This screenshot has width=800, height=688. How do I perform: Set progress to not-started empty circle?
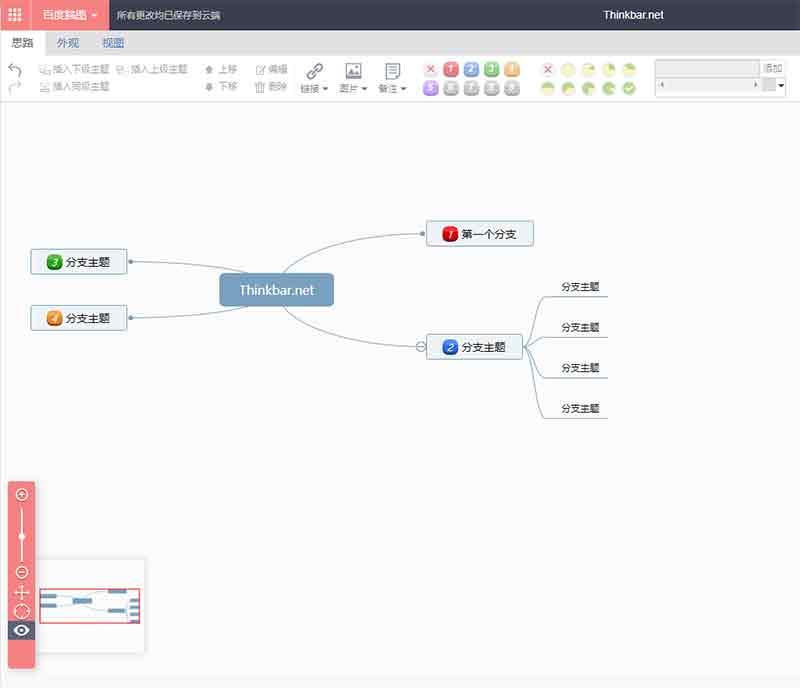pyautogui.click(x=568, y=69)
